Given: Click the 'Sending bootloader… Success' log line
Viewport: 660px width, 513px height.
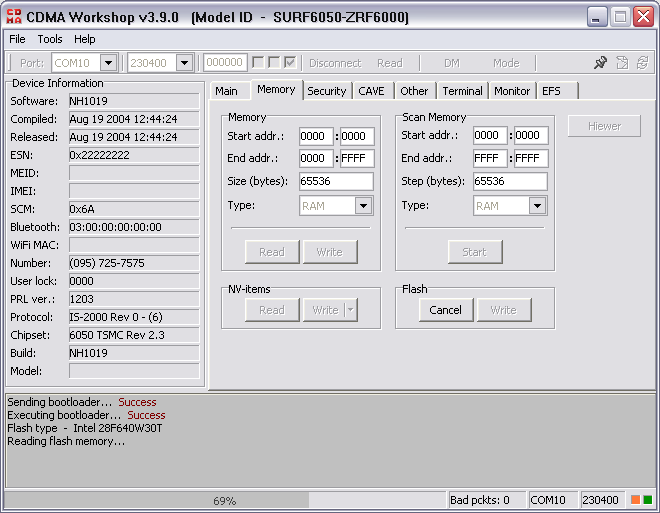Looking at the screenshot, I should pos(82,402).
